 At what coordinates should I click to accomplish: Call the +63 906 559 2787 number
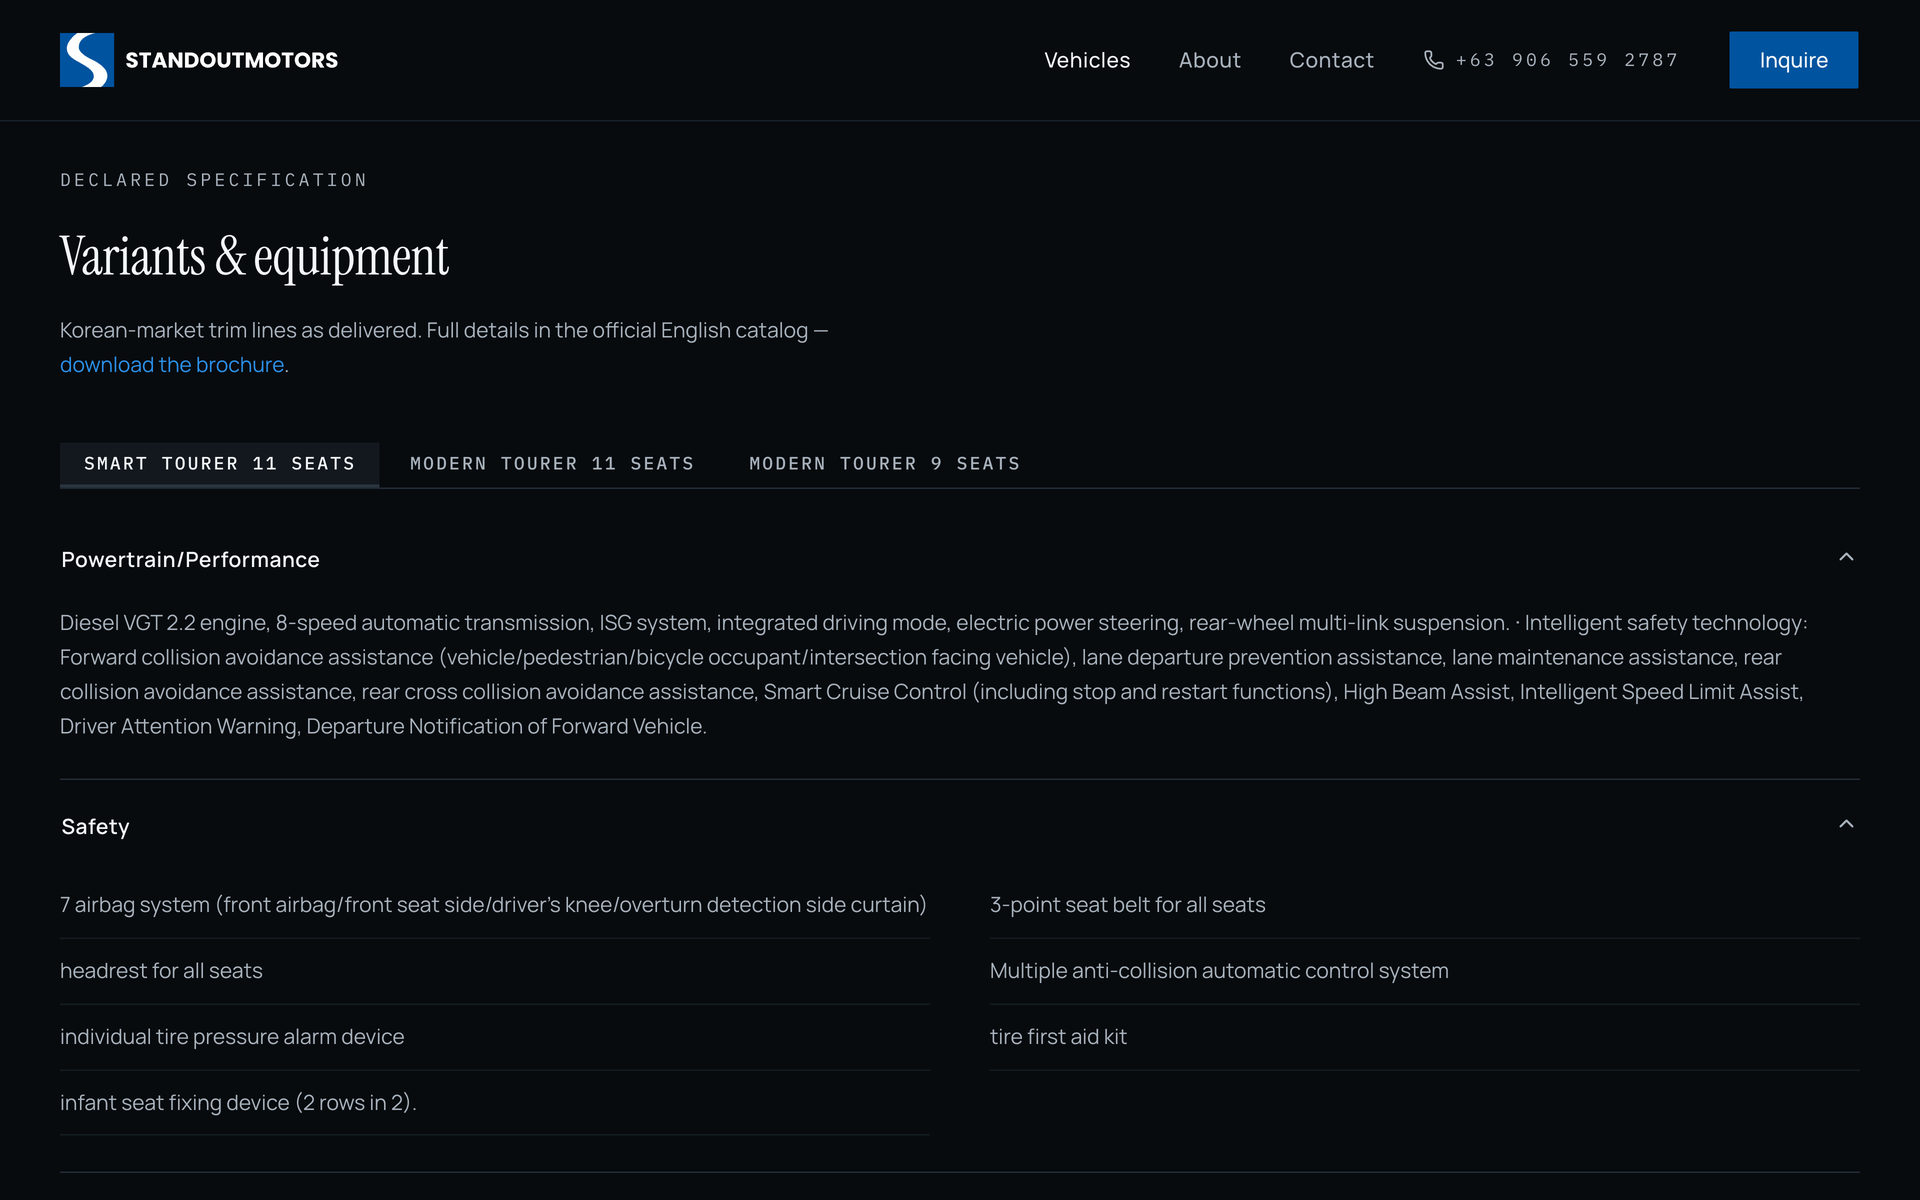(1566, 60)
